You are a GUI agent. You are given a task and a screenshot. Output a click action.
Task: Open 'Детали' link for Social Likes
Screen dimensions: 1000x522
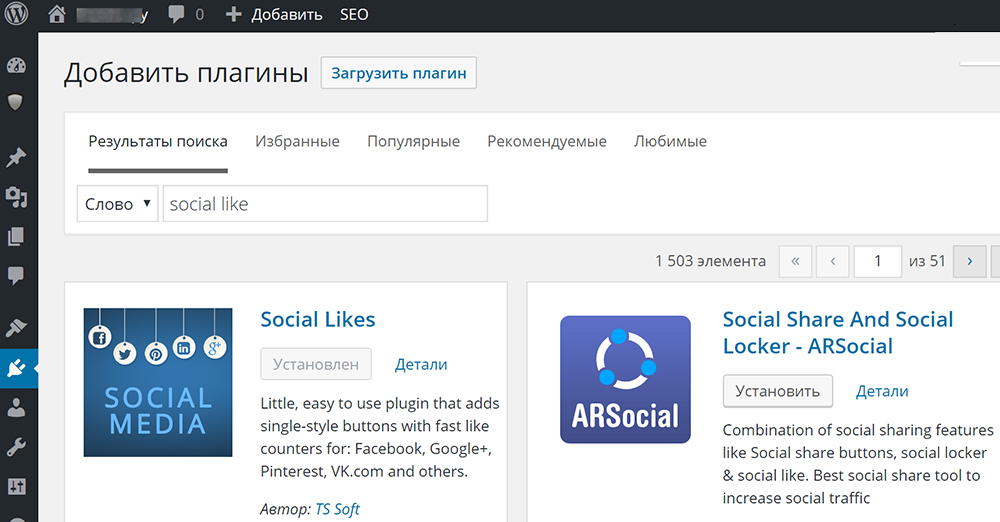(421, 365)
